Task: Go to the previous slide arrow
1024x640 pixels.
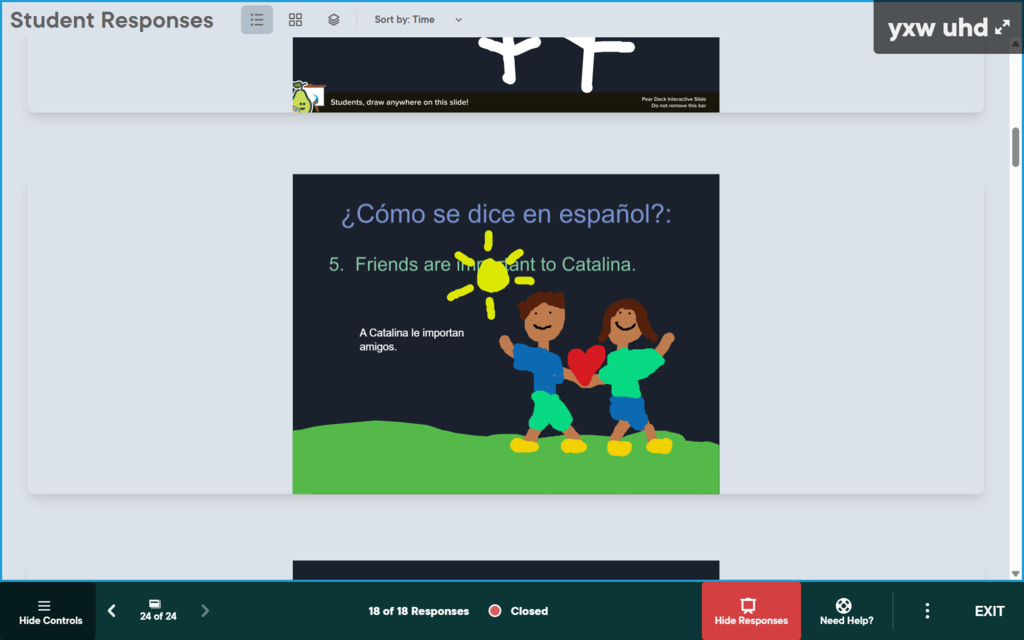Action: click(x=112, y=611)
